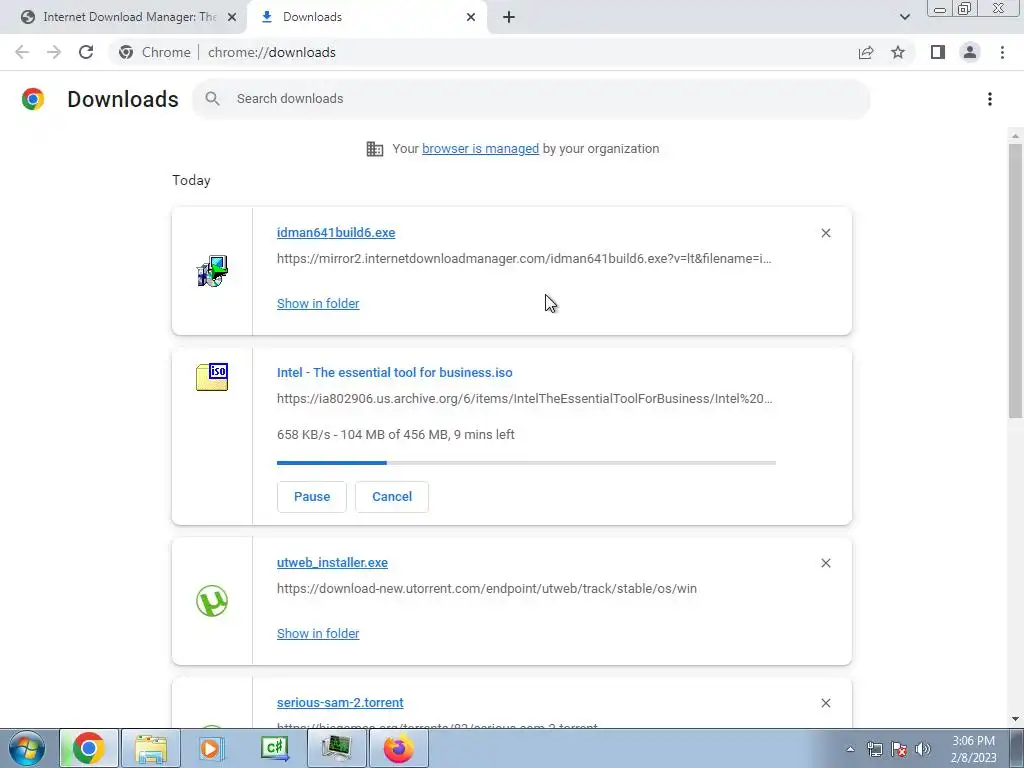Click the share icon in the address bar
The image size is (1024, 768).
(866, 52)
